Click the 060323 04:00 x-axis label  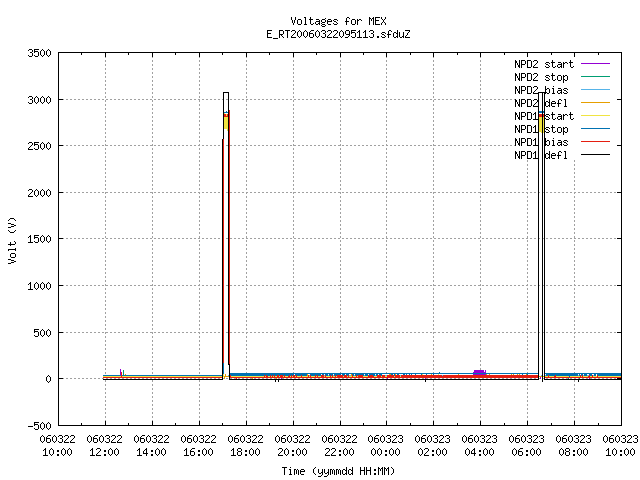(480, 446)
